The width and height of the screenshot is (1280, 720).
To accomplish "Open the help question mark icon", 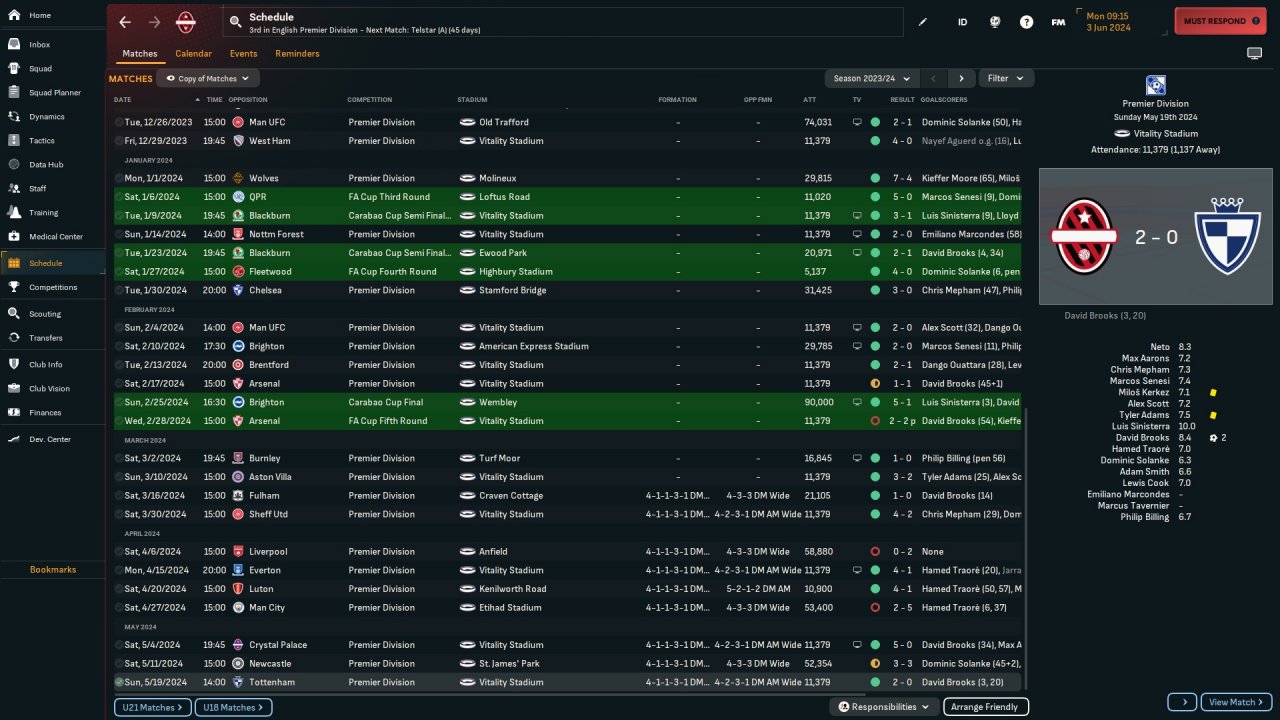I will (1026, 22).
